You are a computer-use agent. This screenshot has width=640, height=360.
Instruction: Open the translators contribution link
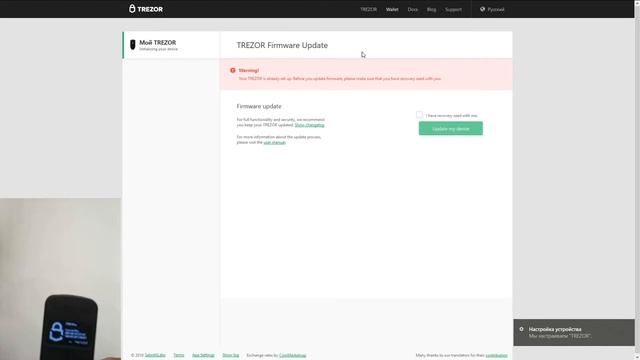click(496, 355)
